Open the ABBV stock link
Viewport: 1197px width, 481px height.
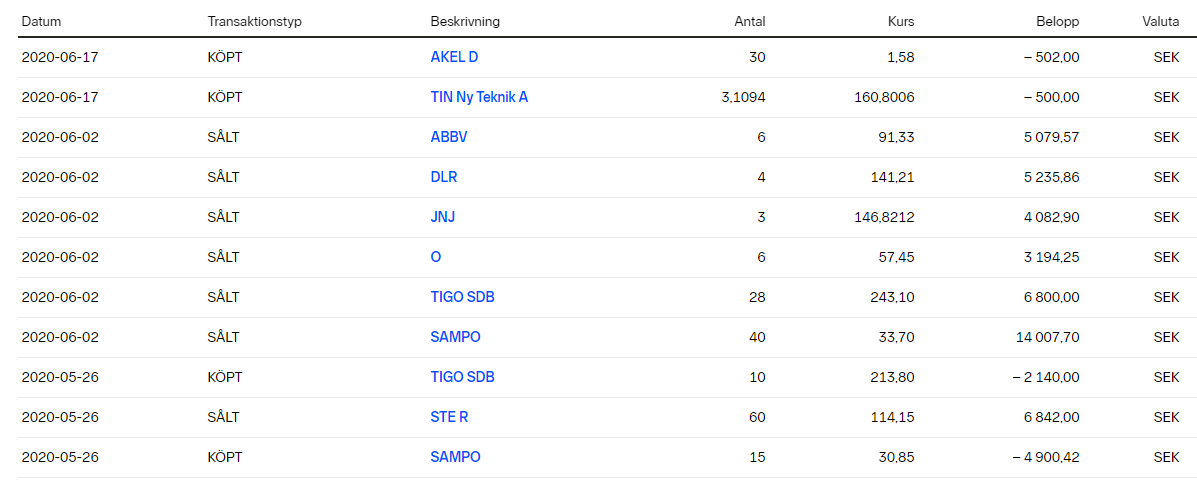tap(449, 137)
